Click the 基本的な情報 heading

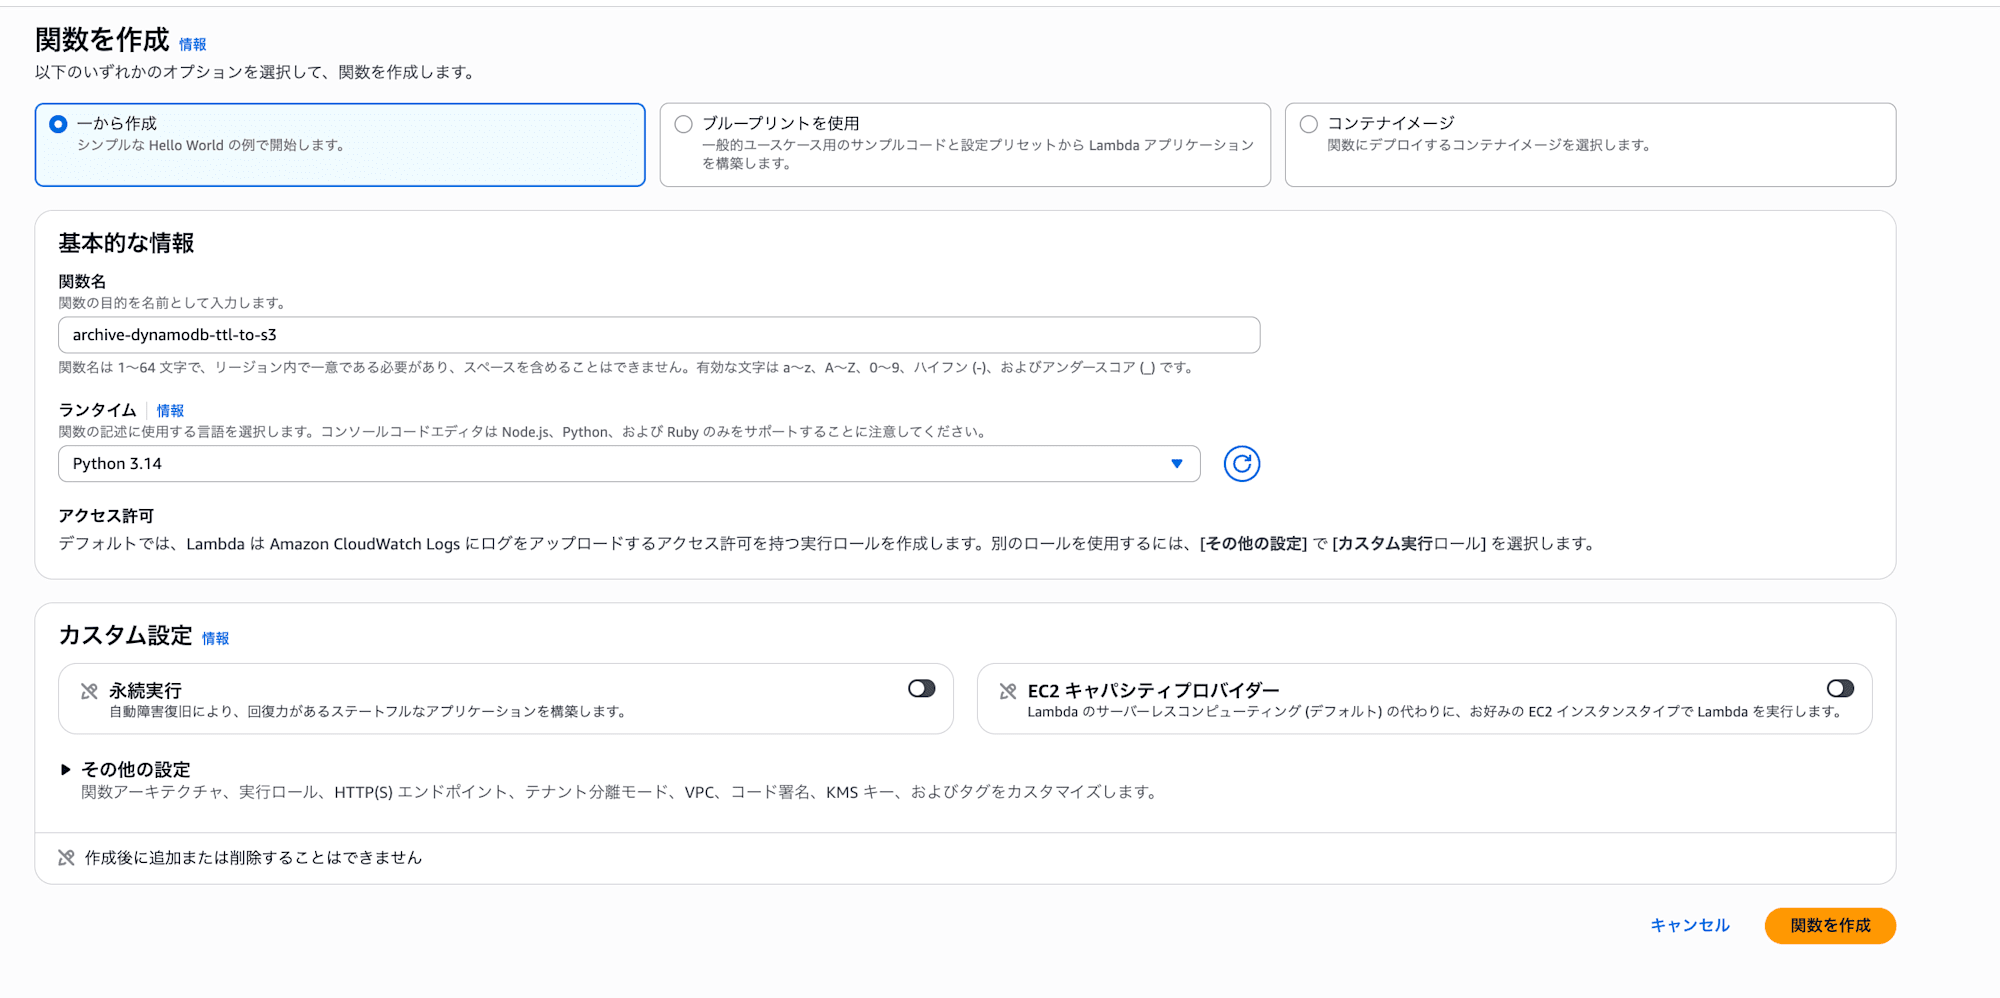(126, 243)
